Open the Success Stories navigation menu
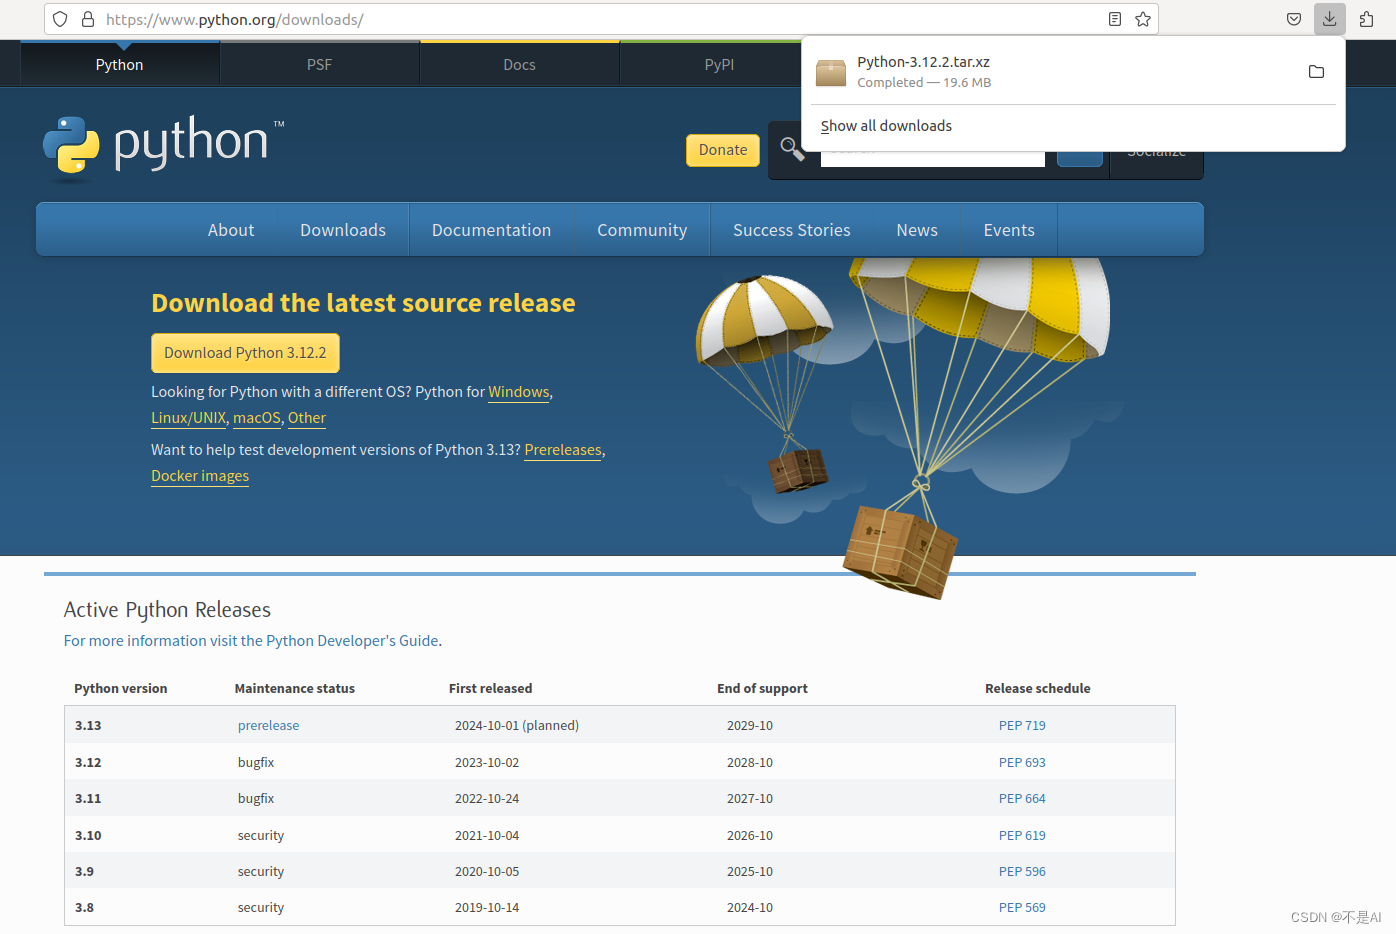This screenshot has width=1396, height=934. tap(792, 230)
